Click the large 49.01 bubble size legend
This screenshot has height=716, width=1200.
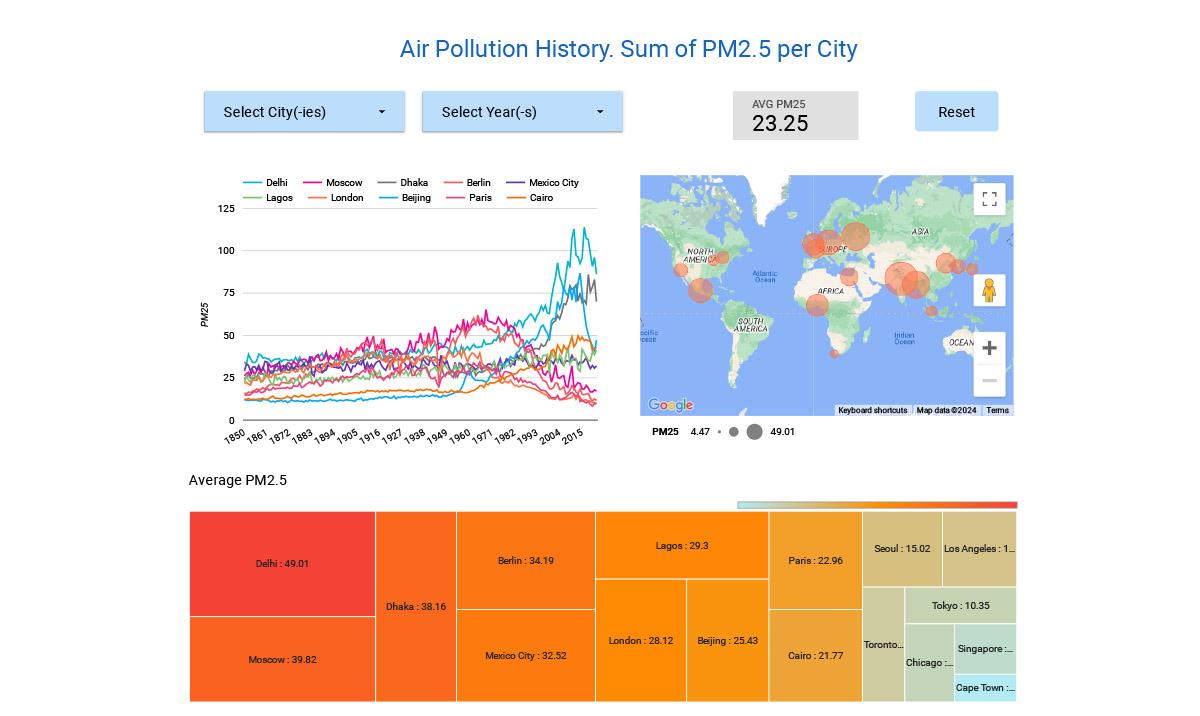754,432
